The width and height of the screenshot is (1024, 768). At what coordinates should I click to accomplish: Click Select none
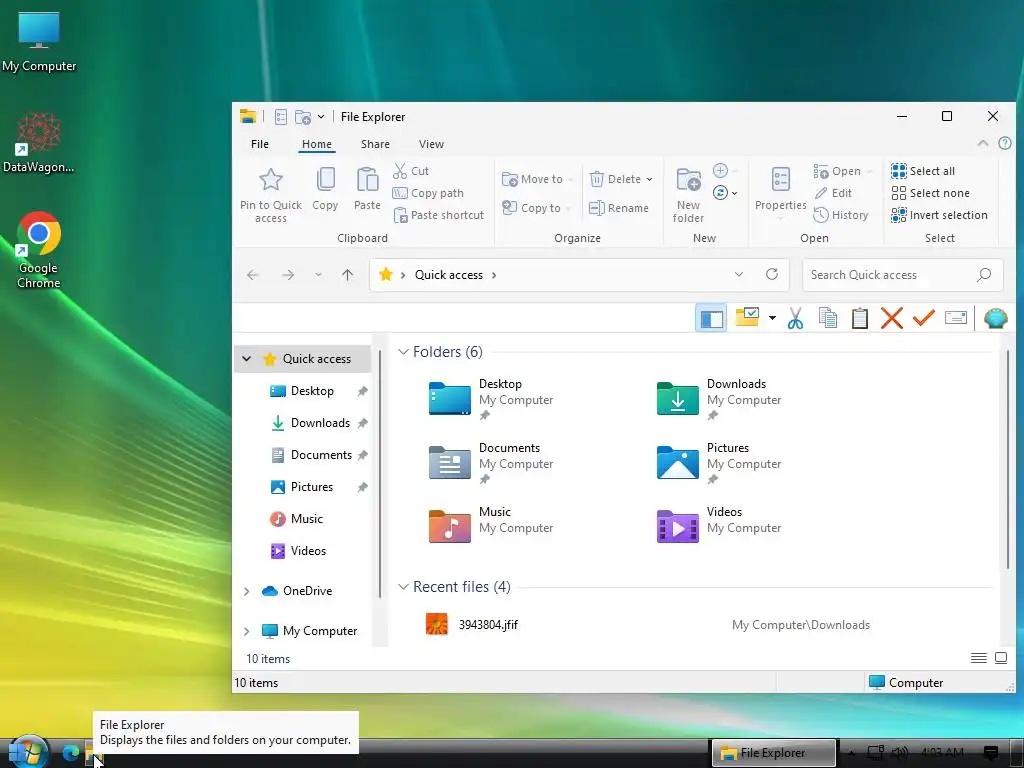pyautogui.click(x=930, y=193)
